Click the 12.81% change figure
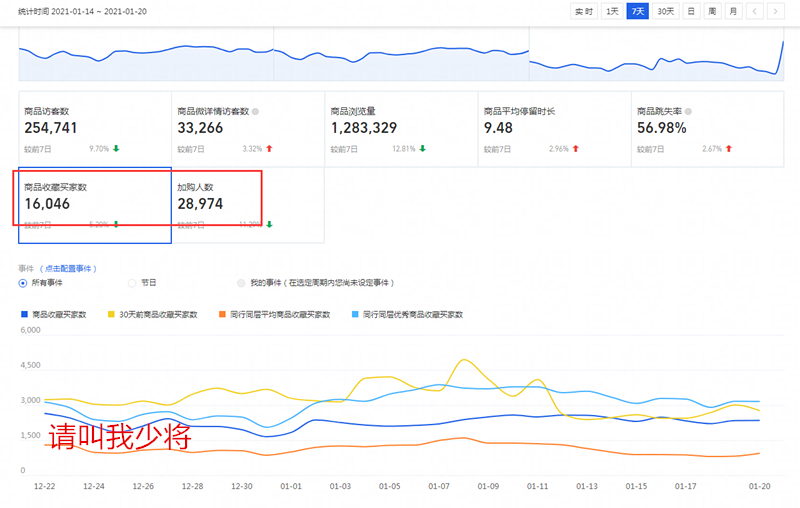The width and height of the screenshot is (800, 508). [x=404, y=149]
